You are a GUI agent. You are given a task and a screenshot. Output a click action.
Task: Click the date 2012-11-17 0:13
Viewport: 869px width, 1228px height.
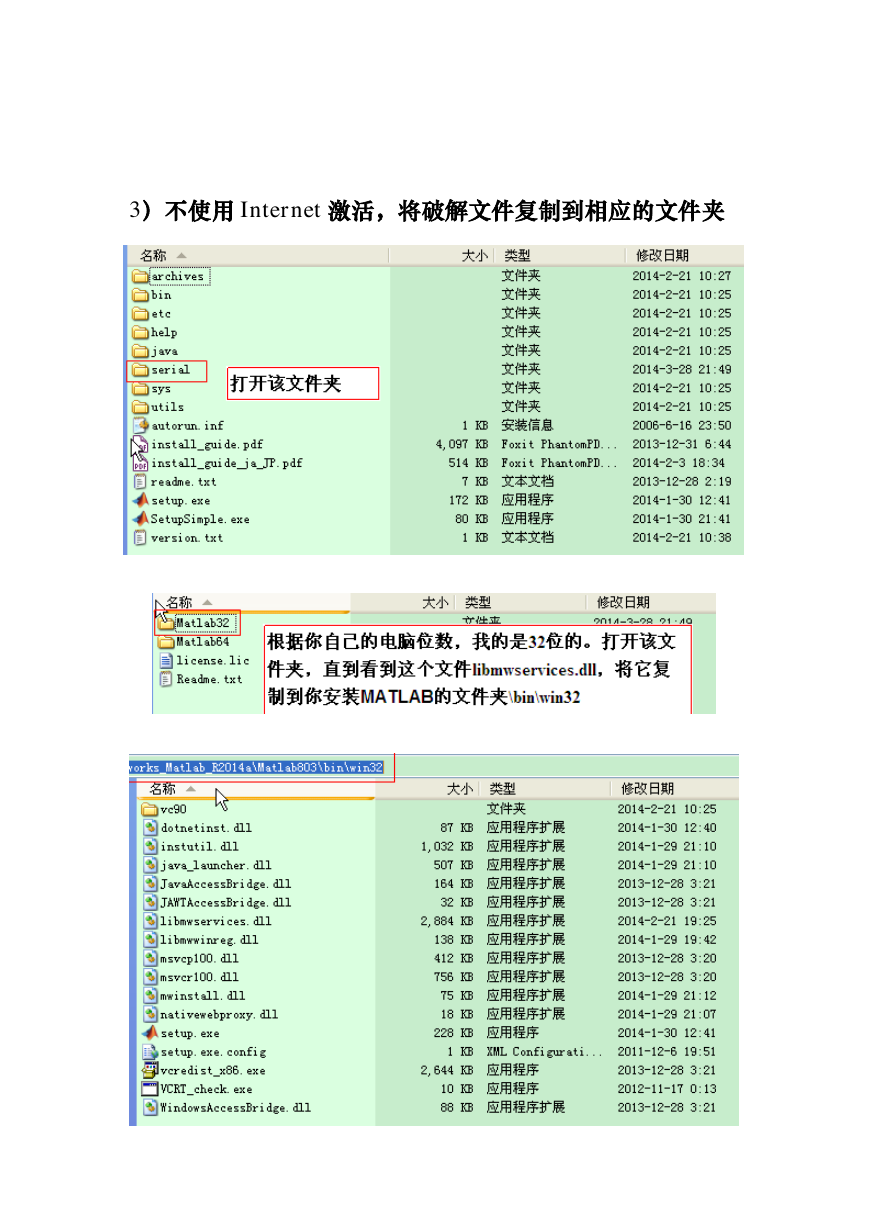pos(667,1089)
